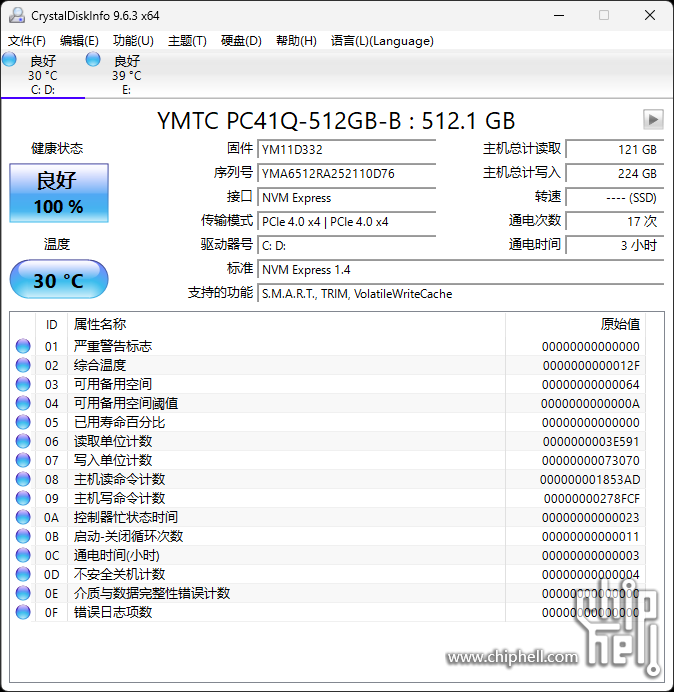This screenshot has width=674, height=692.
Task: Click the status icon of row 03 可用备用空间
Action: pyautogui.click(x=23, y=384)
